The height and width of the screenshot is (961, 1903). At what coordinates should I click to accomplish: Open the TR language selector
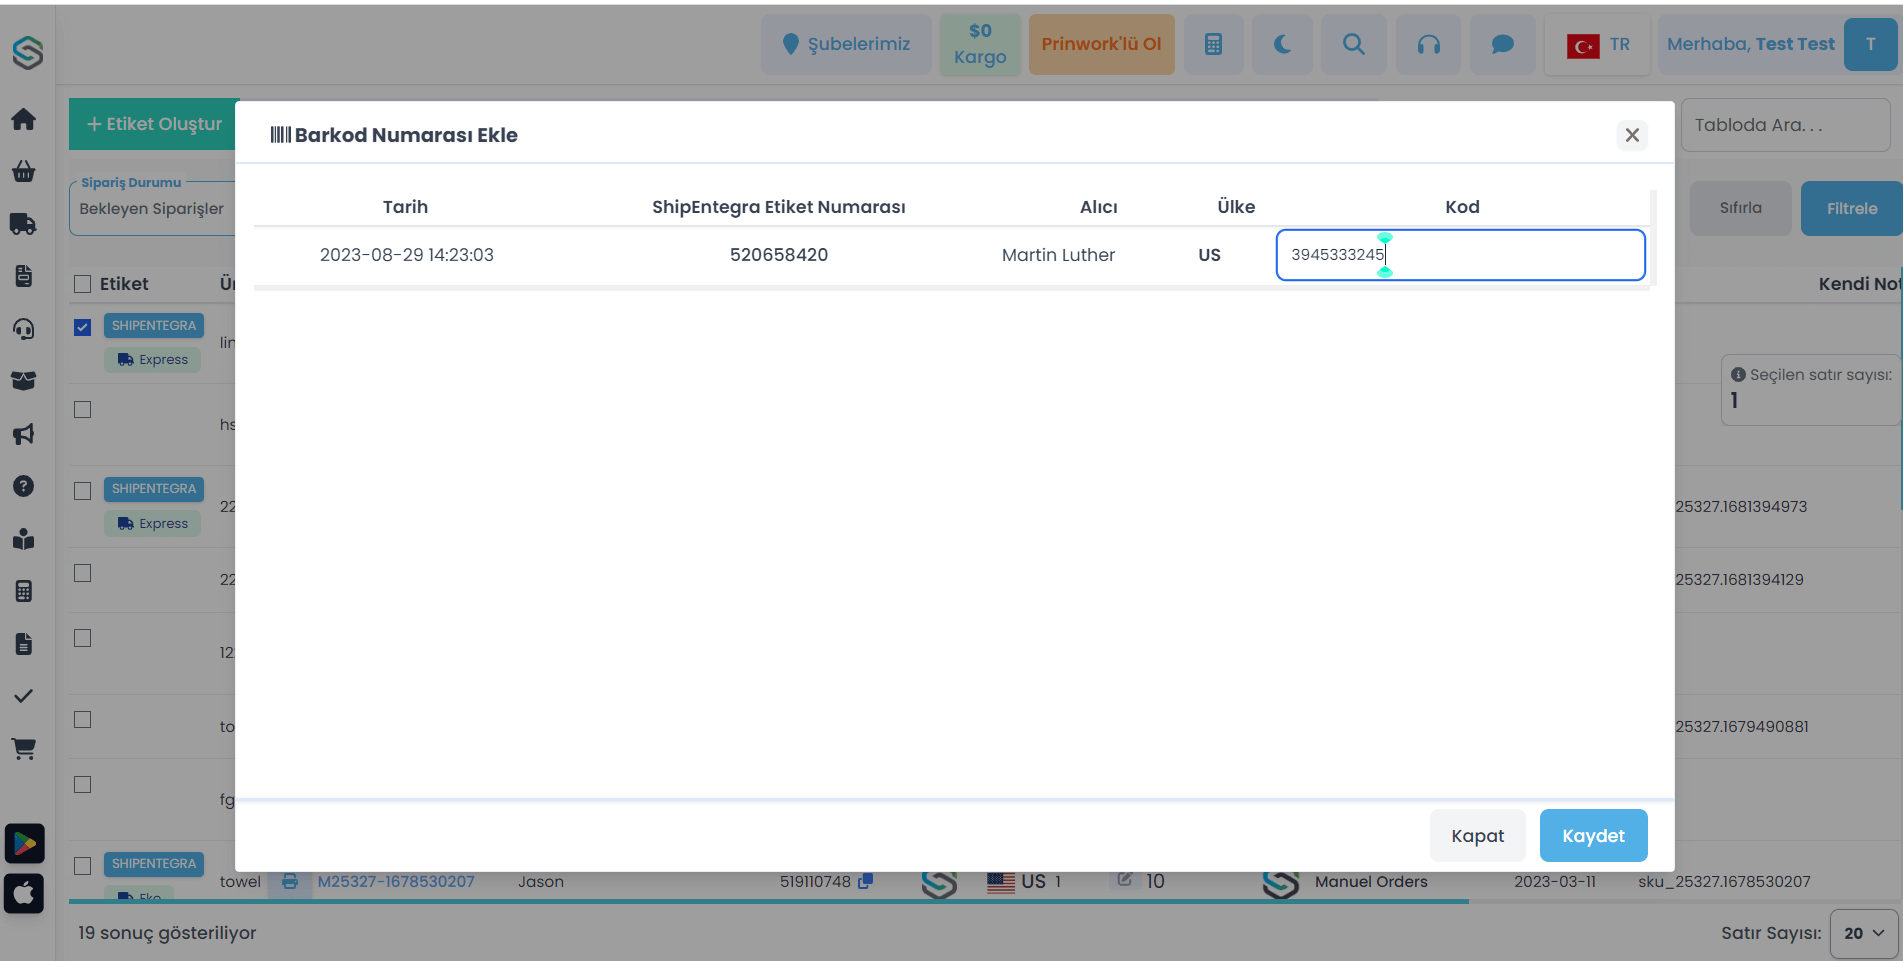(x=1598, y=44)
